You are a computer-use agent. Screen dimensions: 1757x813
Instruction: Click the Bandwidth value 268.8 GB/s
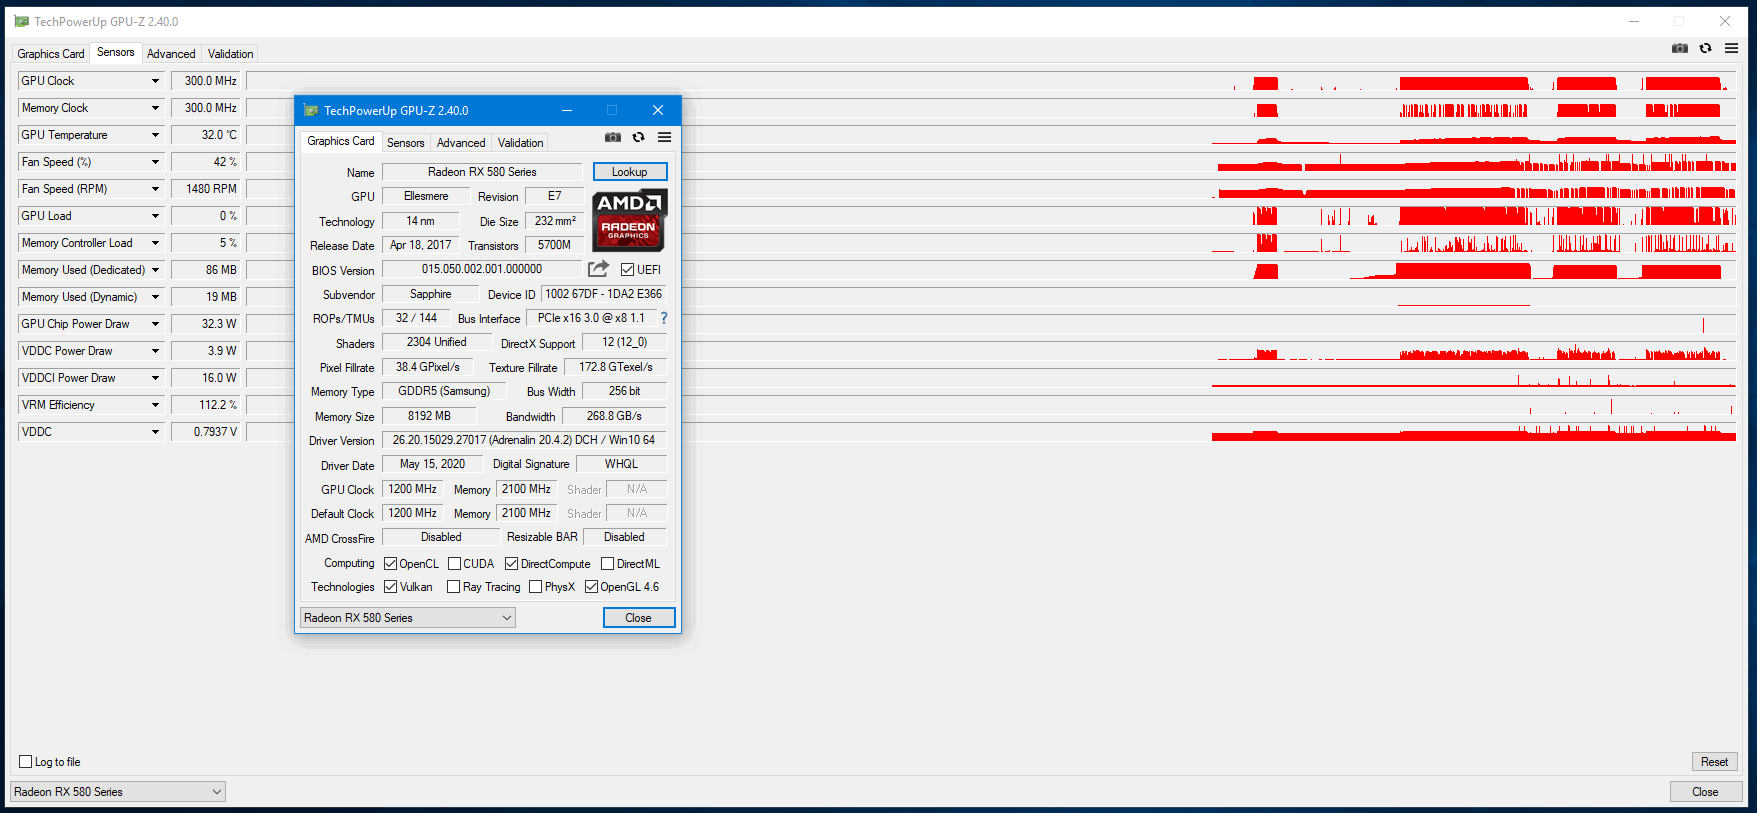tap(614, 416)
